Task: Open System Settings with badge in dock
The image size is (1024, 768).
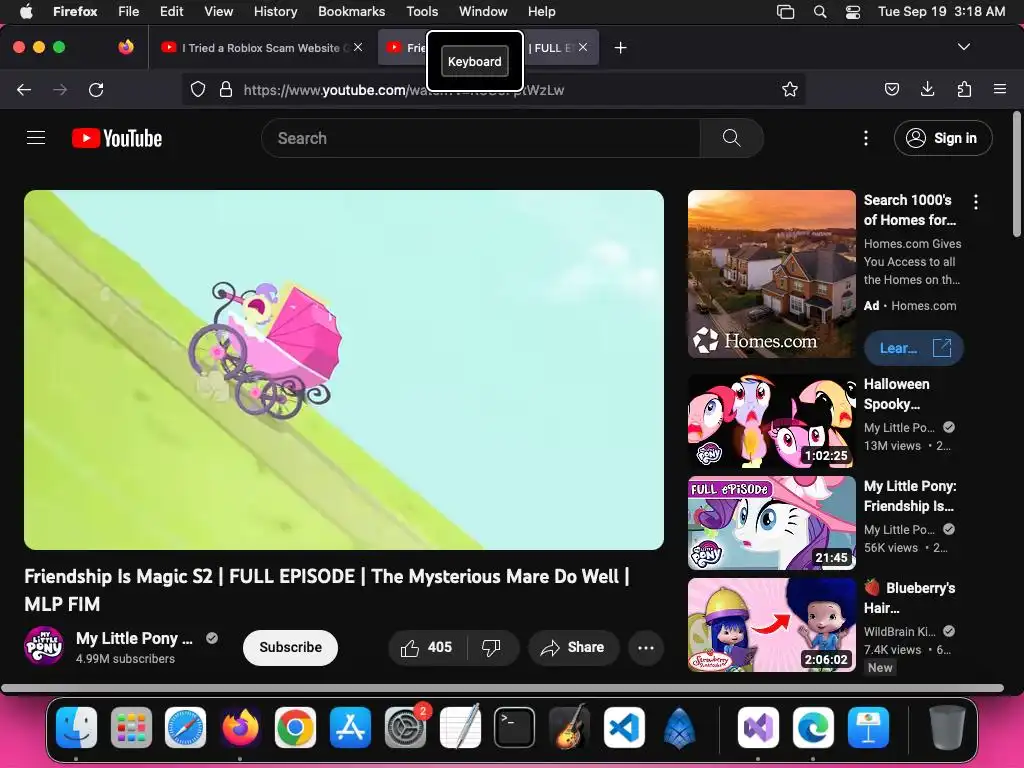Action: click(x=405, y=727)
